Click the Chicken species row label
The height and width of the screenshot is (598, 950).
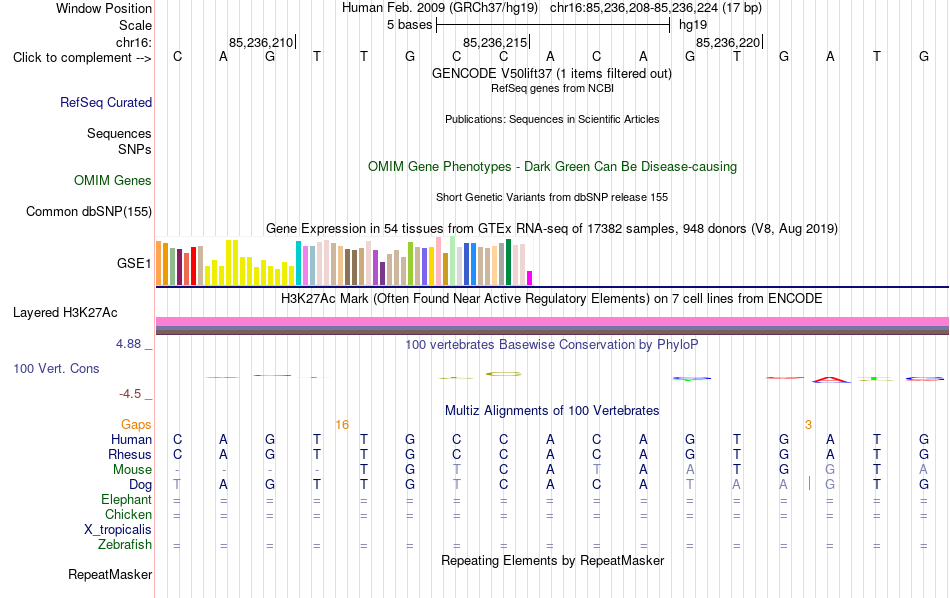tap(128, 514)
